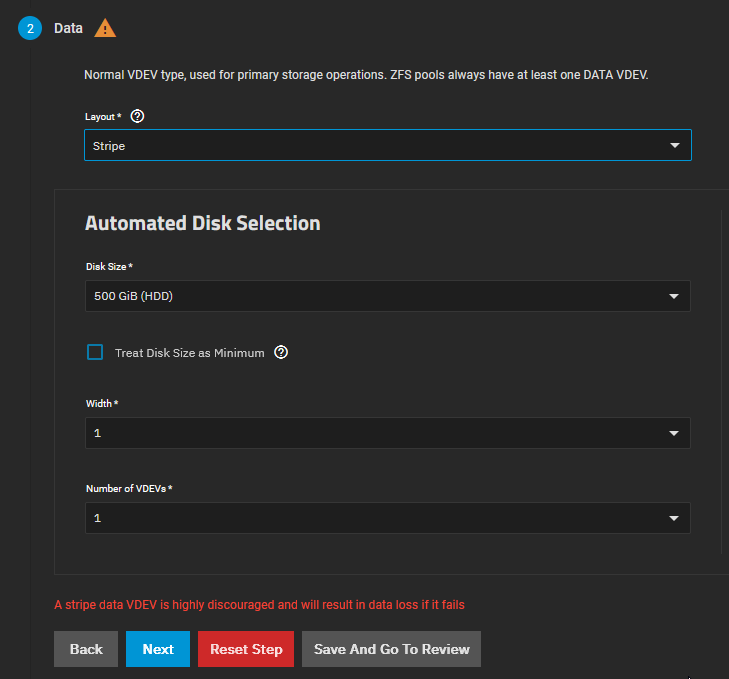Click the Width field's caret arrow icon
This screenshot has width=729, height=679.
(673, 433)
